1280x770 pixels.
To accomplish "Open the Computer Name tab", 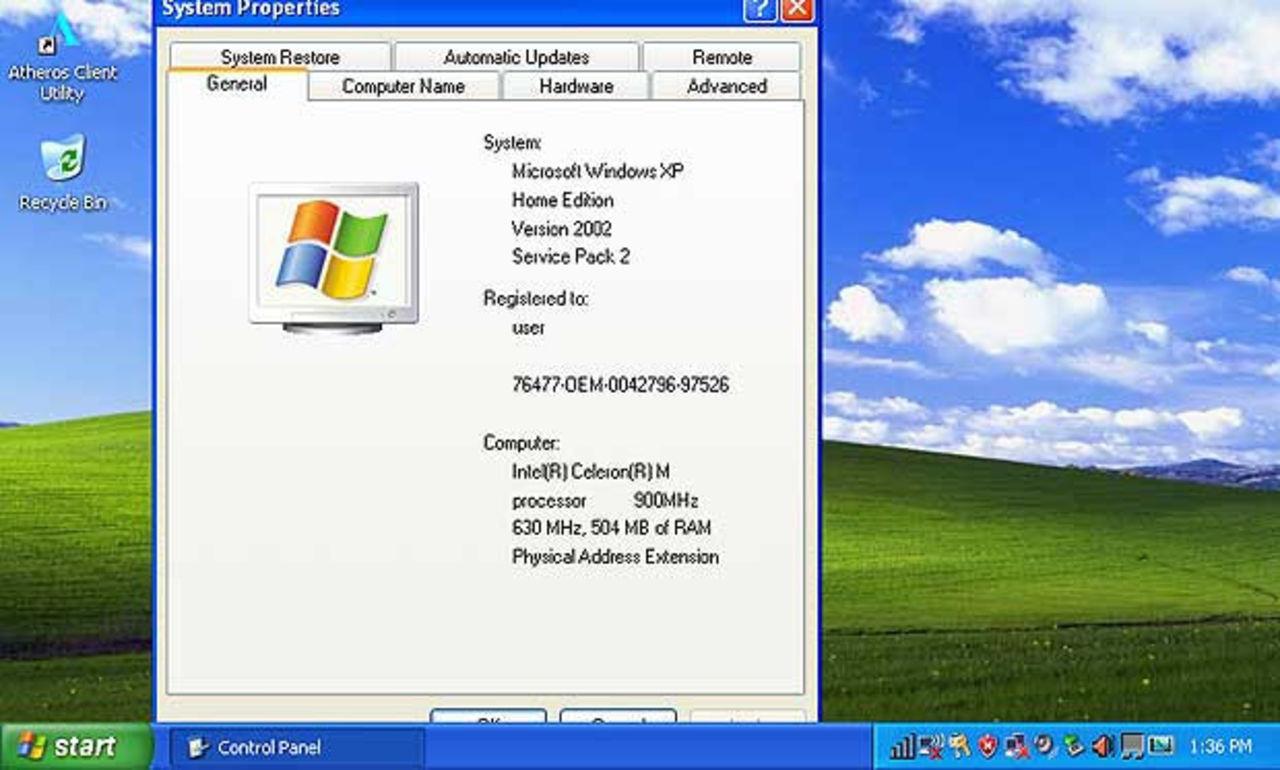I will coord(403,86).
